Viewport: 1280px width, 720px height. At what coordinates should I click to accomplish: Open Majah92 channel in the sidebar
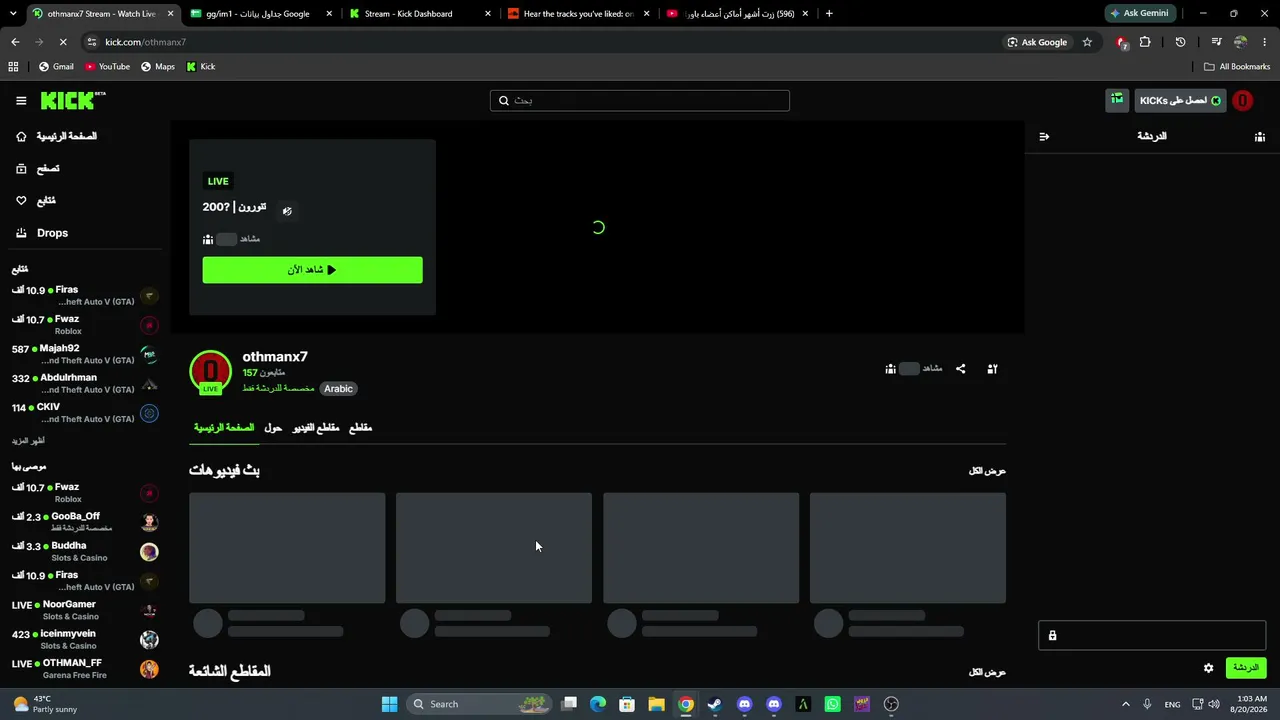85,354
